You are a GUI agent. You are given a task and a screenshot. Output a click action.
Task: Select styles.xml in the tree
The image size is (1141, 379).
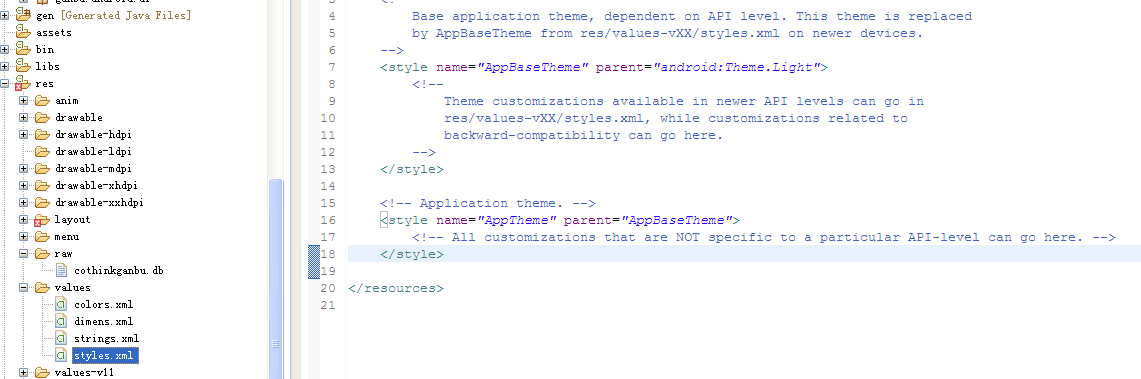point(105,356)
